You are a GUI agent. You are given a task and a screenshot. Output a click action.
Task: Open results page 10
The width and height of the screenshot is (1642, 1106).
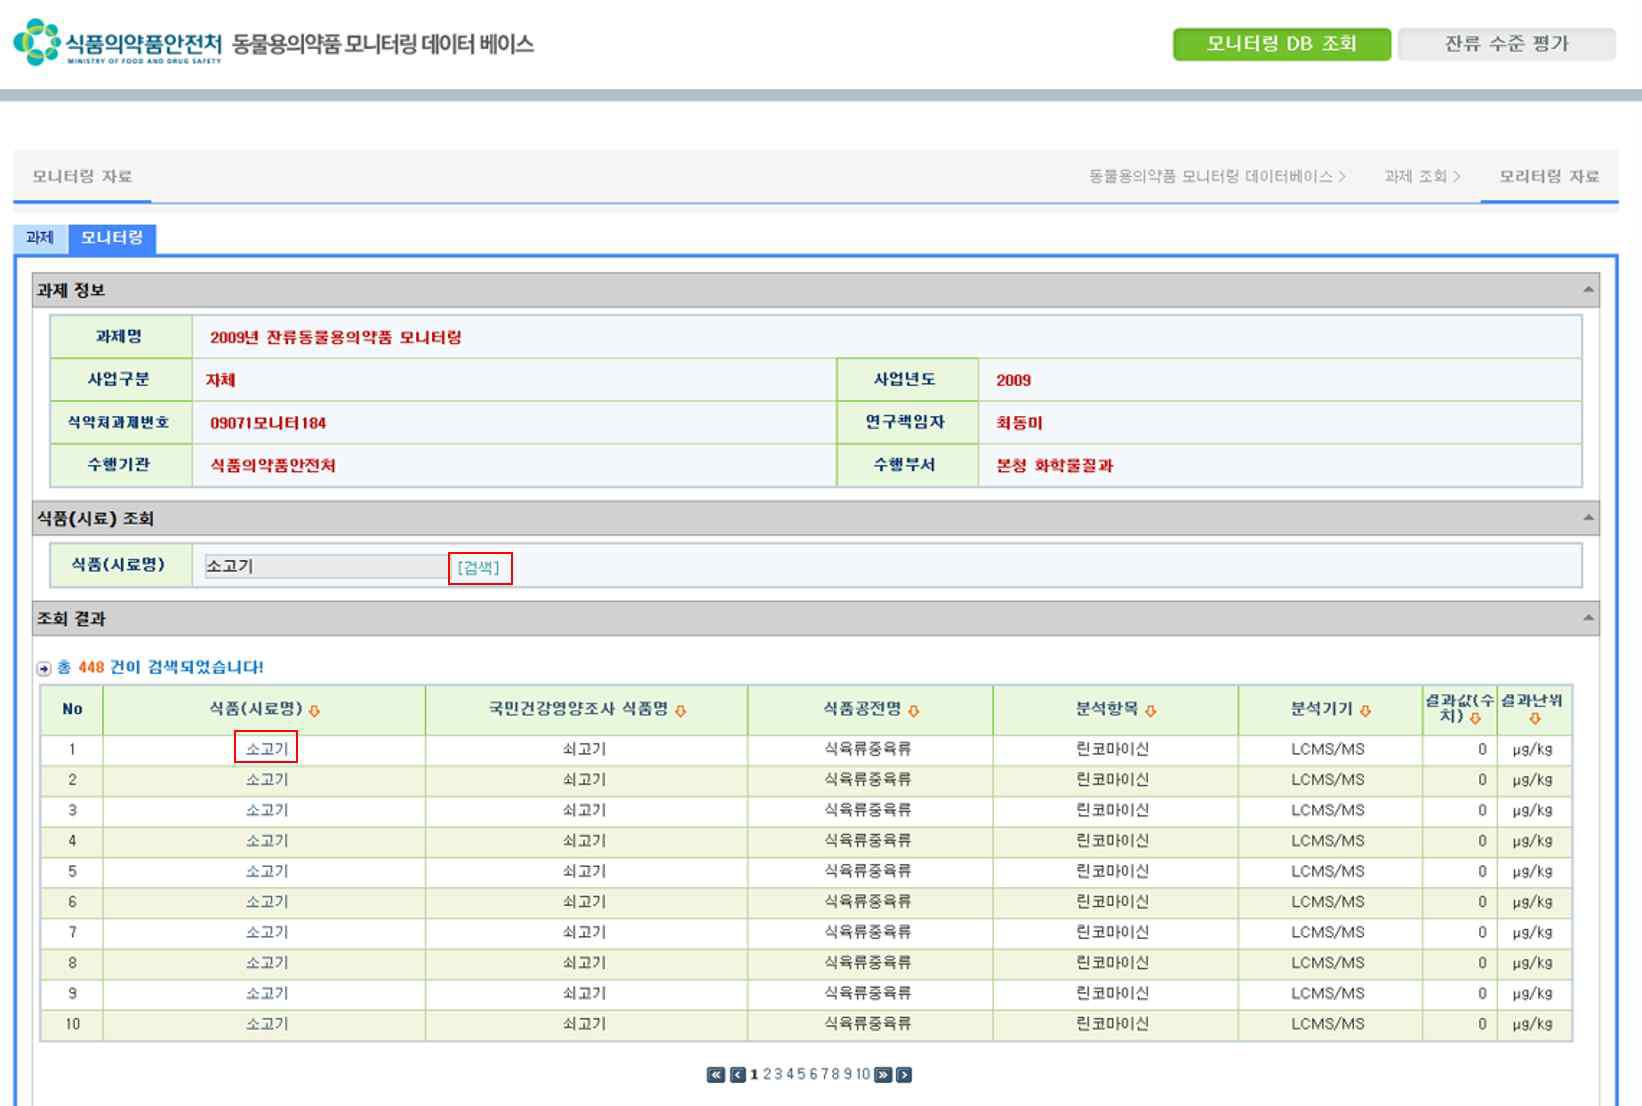[x=863, y=1074]
